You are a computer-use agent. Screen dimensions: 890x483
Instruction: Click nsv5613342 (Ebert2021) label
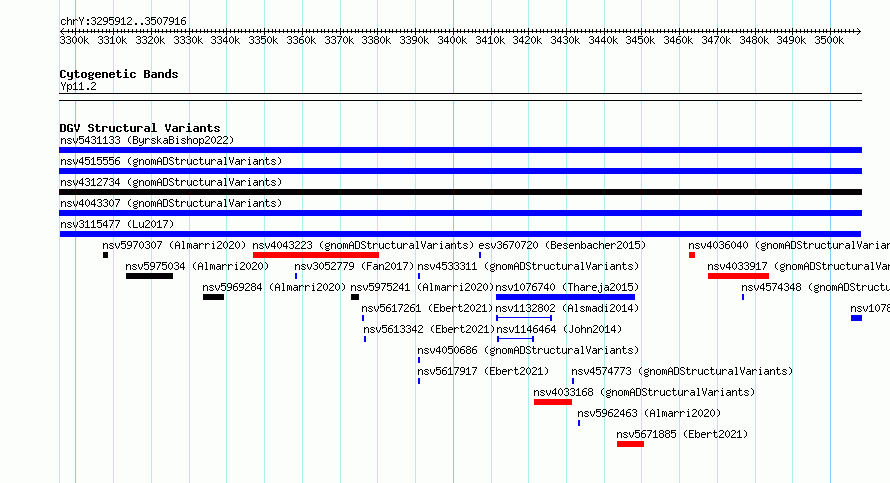(429, 329)
